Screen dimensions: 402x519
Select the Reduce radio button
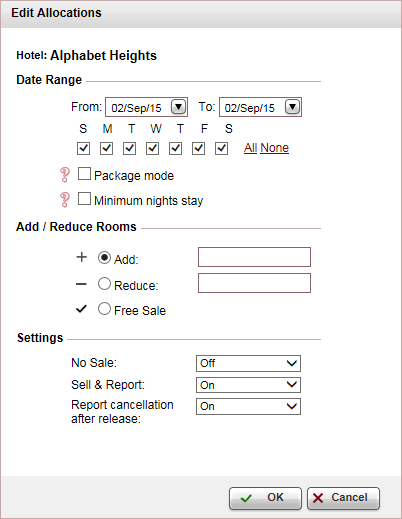coord(104,284)
